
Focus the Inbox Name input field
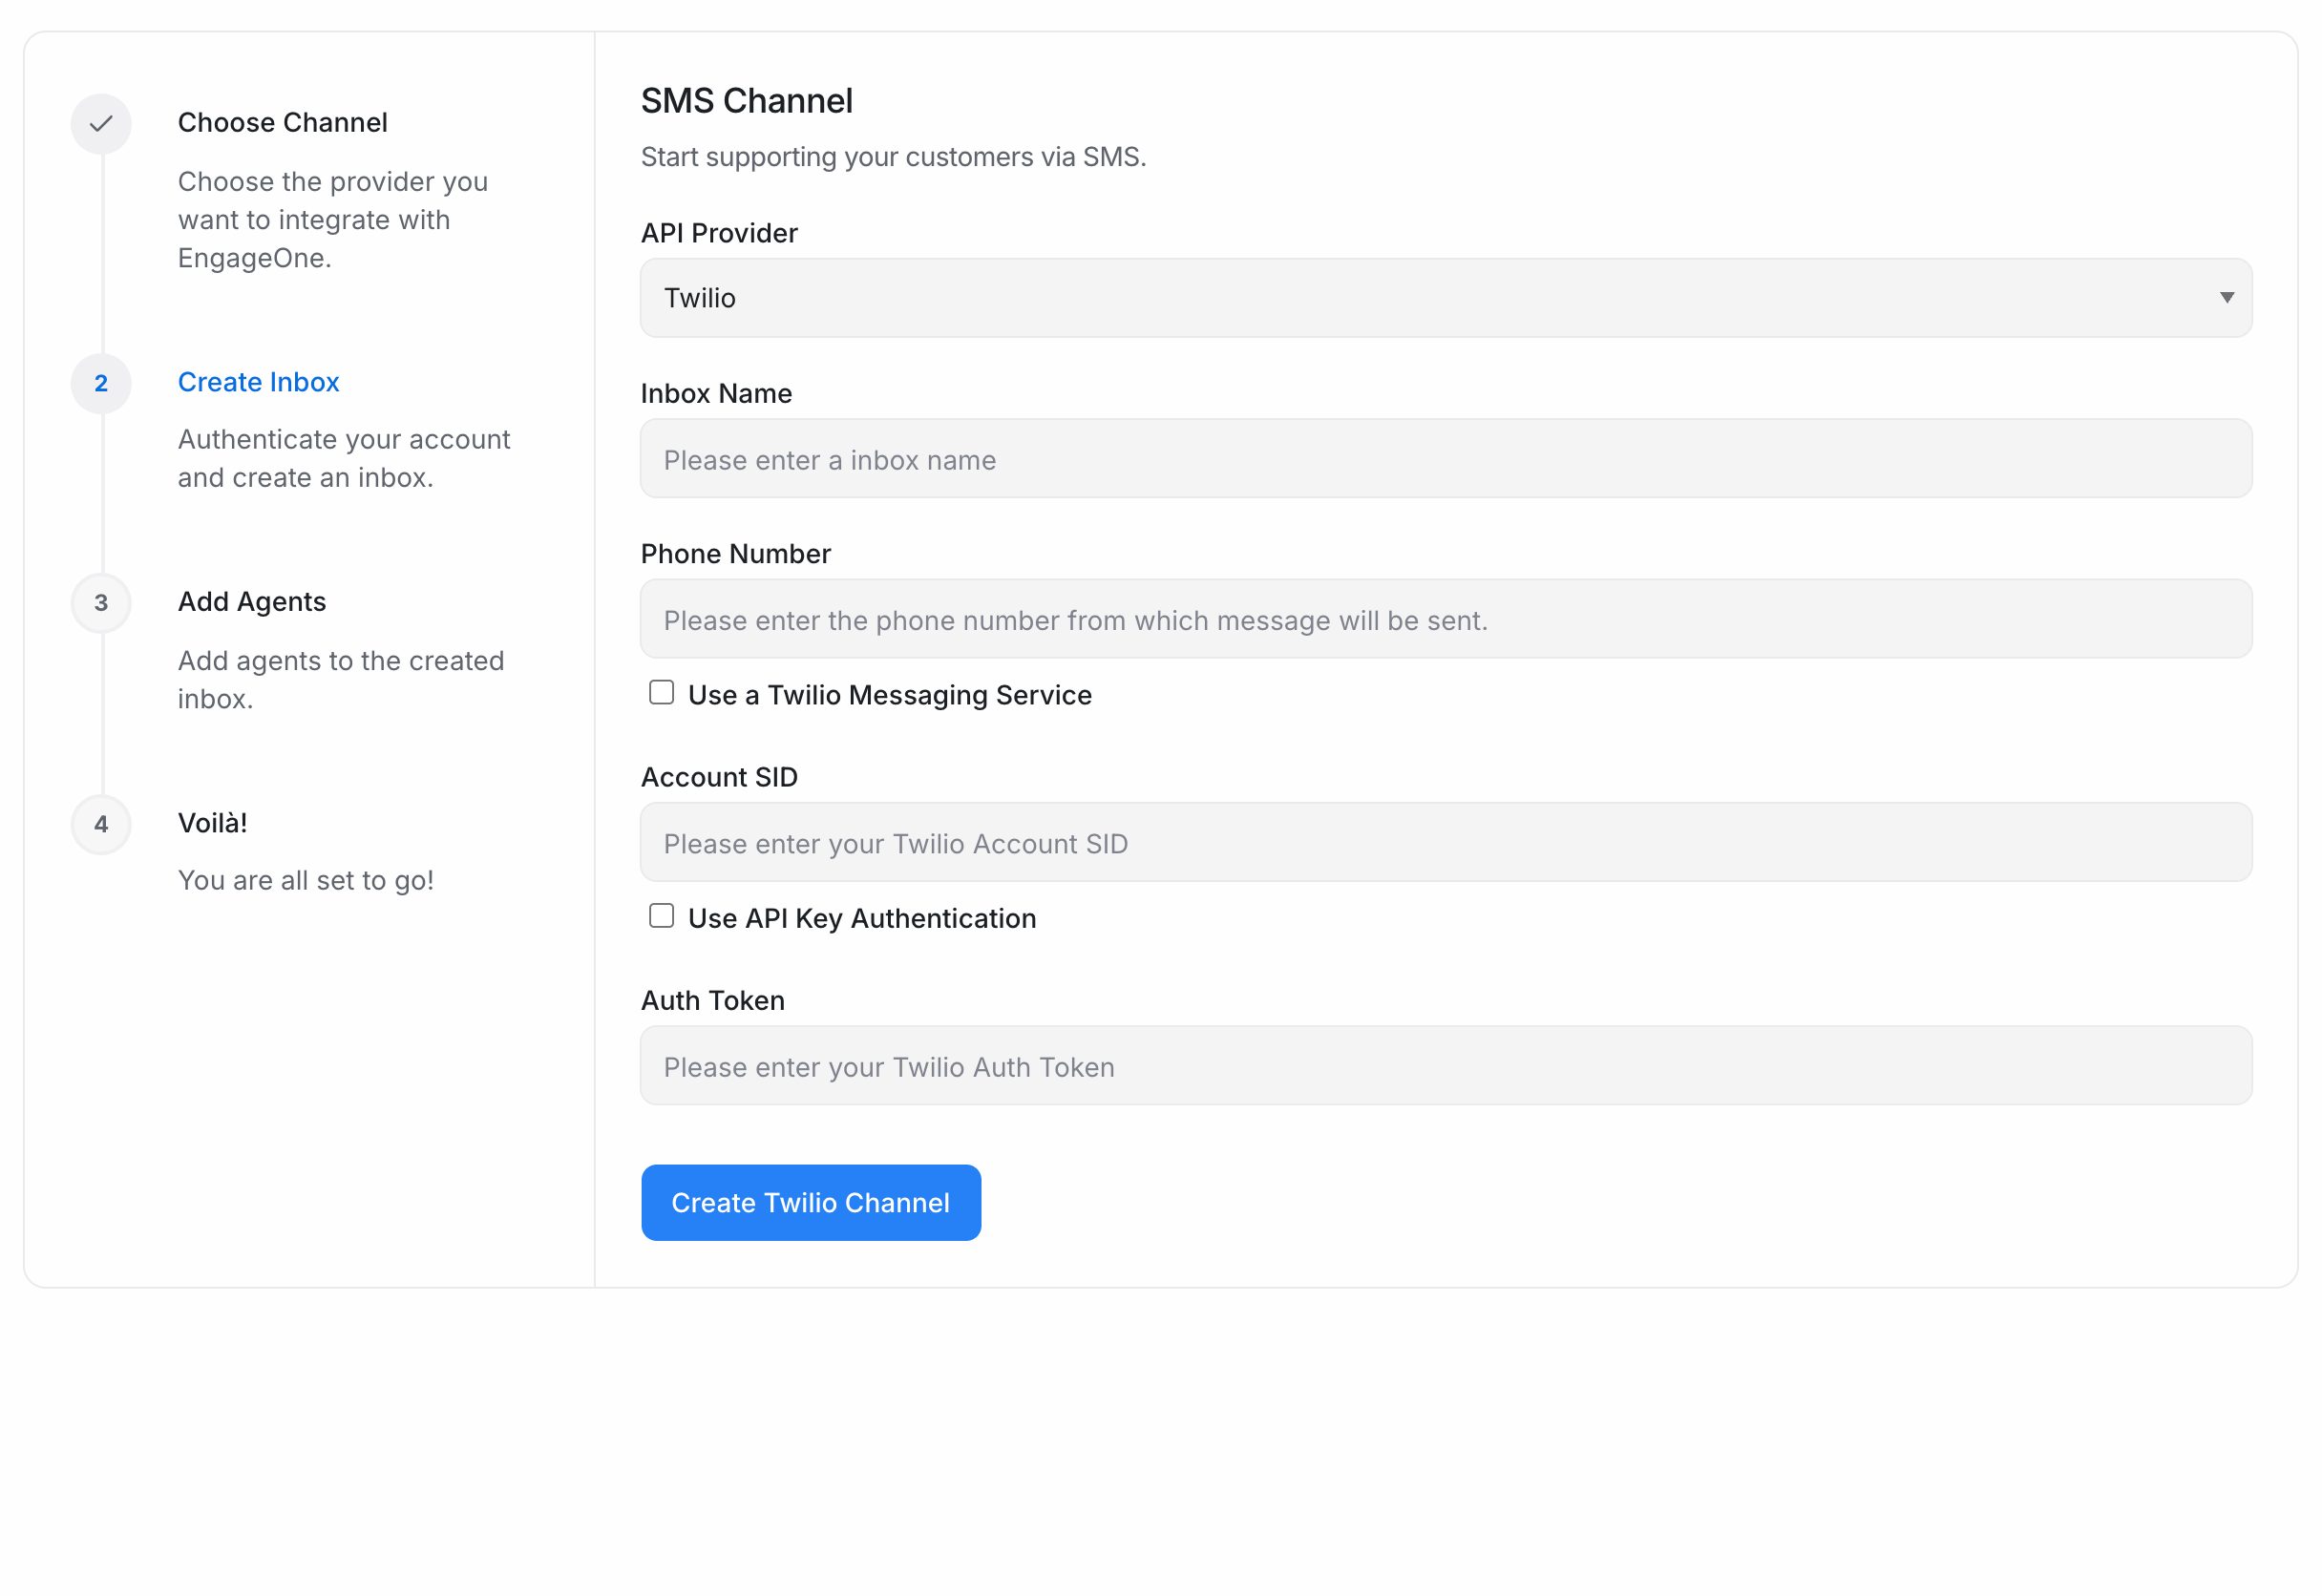click(1445, 459)
